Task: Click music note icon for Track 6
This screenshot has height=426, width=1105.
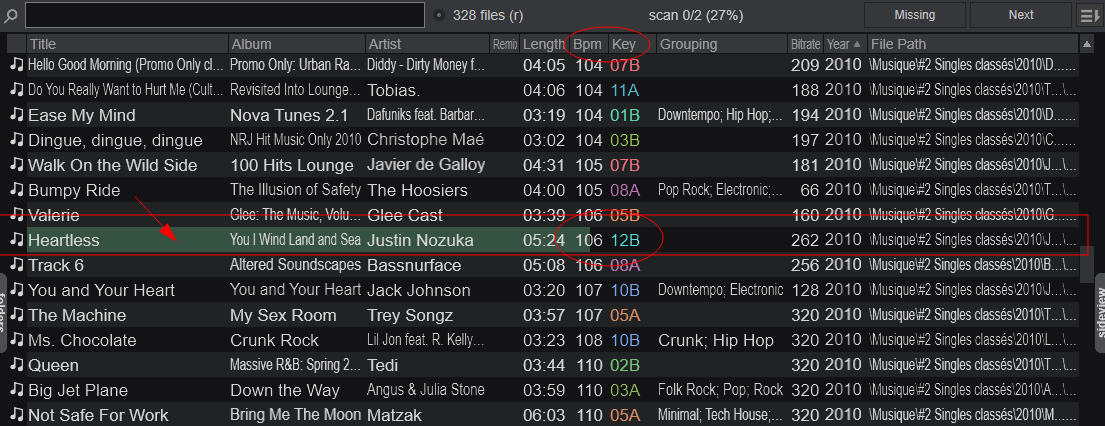Action: pos(17,265)
